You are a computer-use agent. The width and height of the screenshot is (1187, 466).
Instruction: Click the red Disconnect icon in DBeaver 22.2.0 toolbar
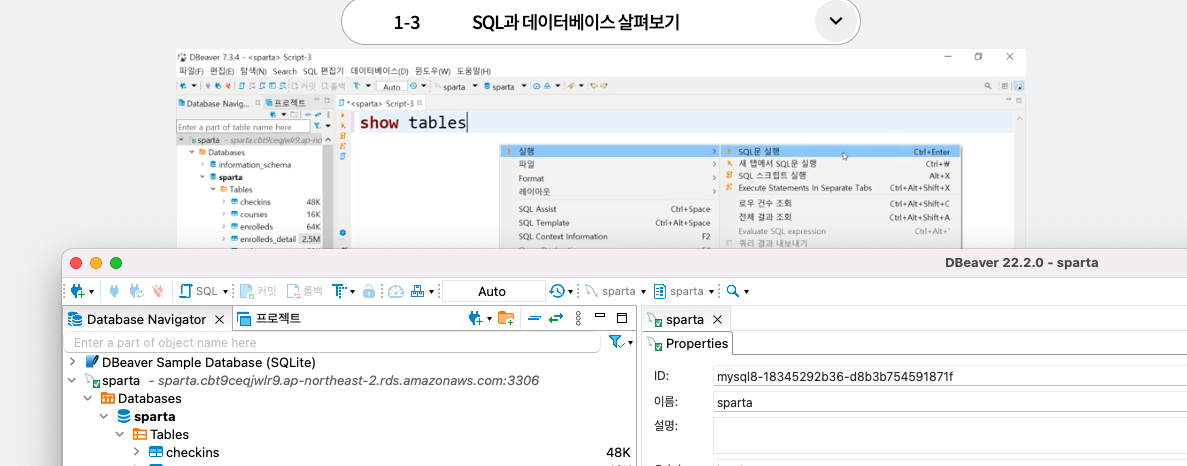(157, 291)
